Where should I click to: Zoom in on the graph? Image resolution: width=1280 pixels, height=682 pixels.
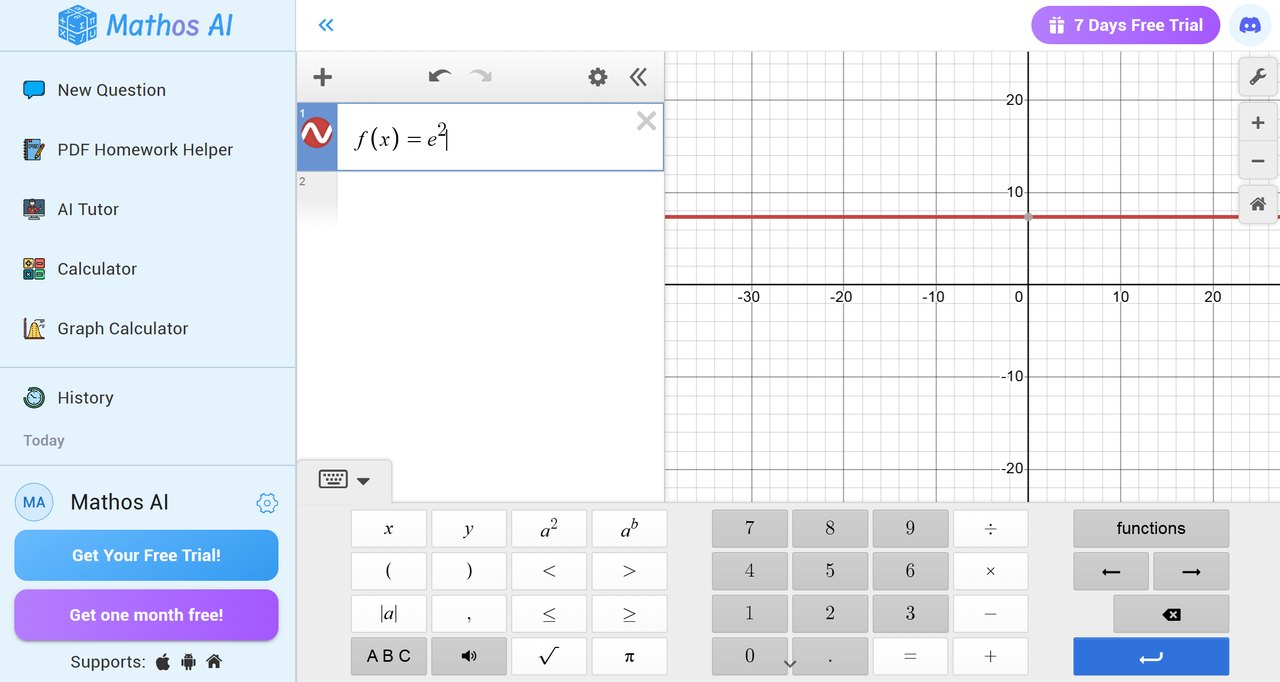[1258, 123]
